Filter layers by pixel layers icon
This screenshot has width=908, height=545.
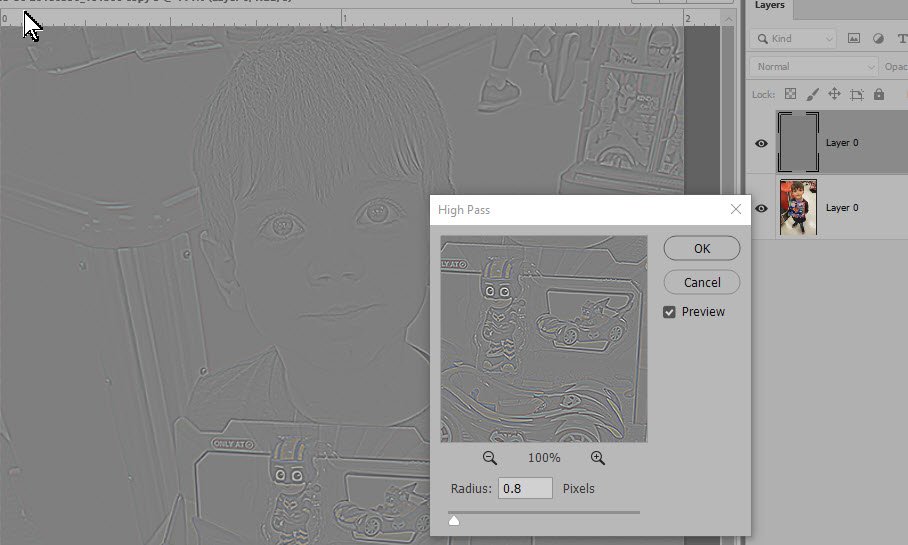coord(854,38)
